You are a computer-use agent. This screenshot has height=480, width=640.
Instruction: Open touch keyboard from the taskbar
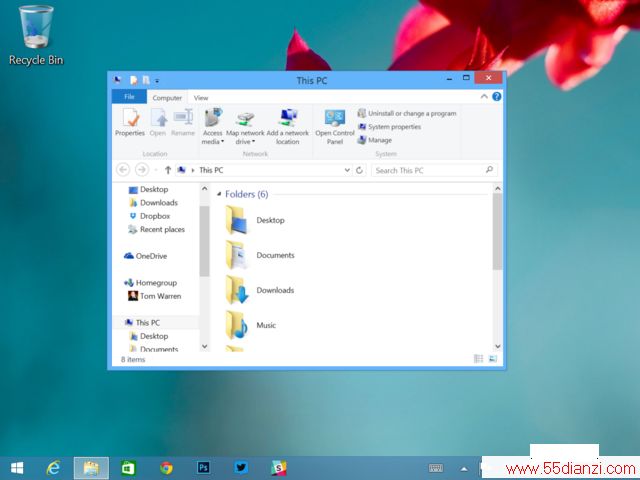point(436,468)
